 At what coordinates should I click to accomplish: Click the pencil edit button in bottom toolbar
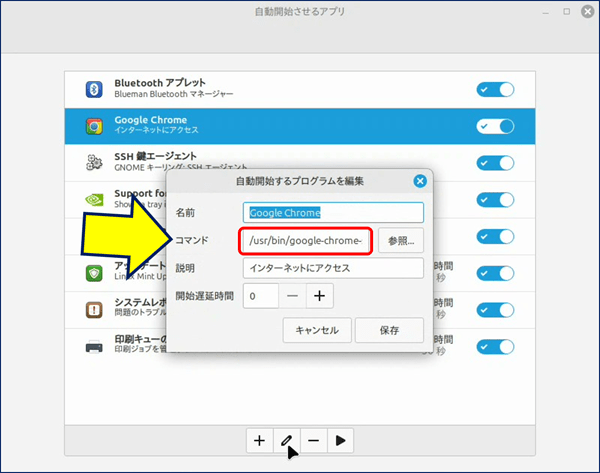[287, 440]
